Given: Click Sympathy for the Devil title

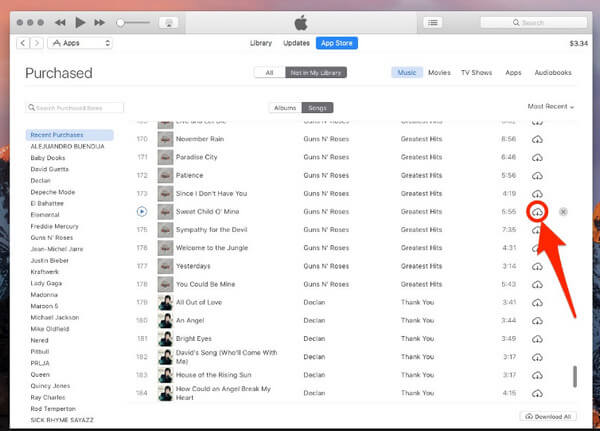Looking at the screenshot, I should [x=211, y=230].
